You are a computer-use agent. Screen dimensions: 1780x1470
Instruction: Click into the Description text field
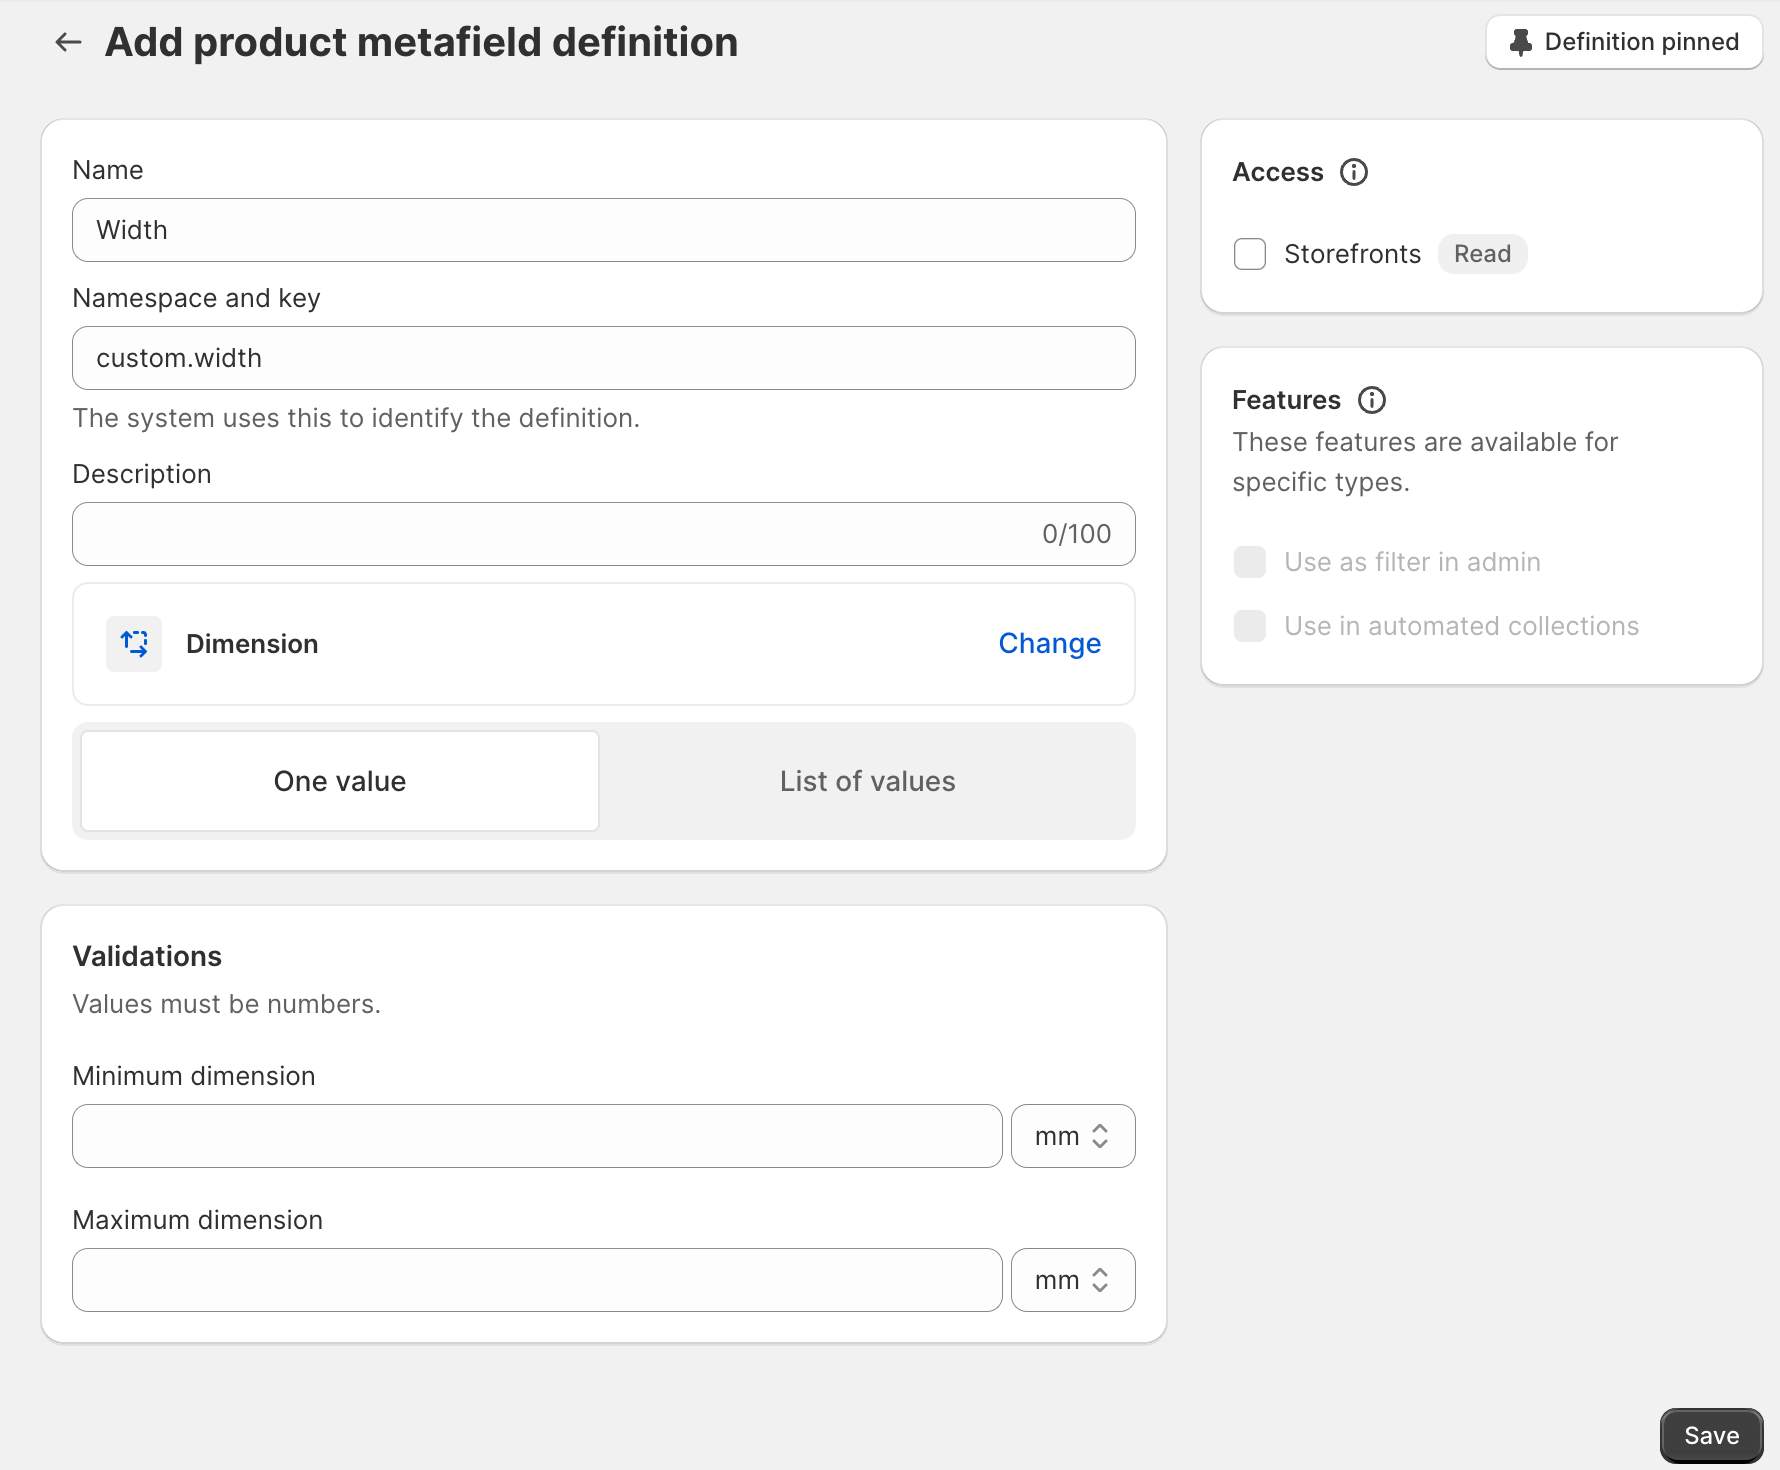[x=550, y=534]
